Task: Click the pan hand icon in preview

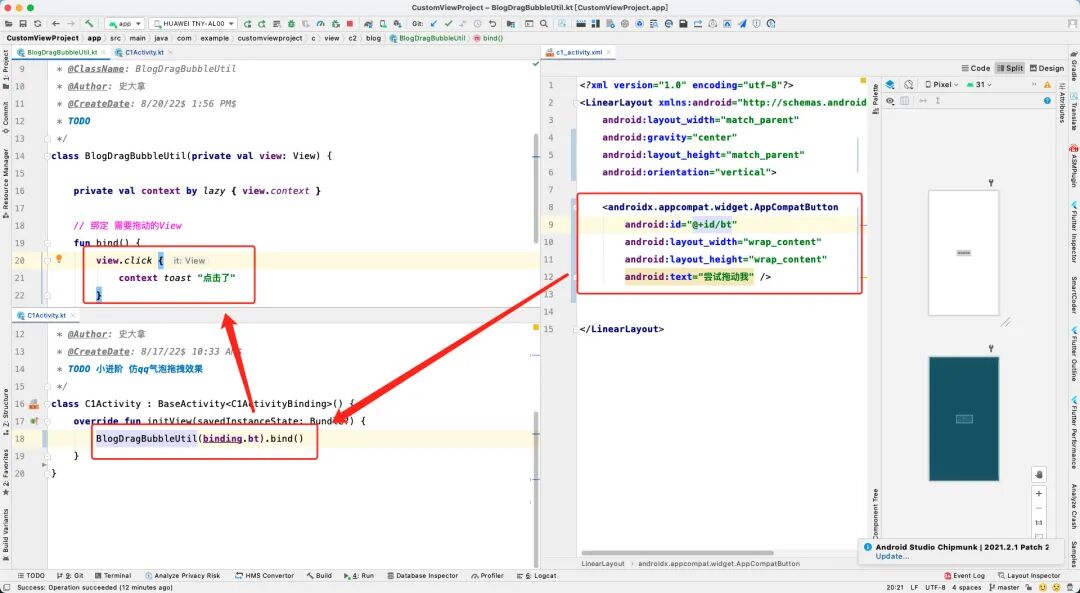Action: pos(1039,475)
